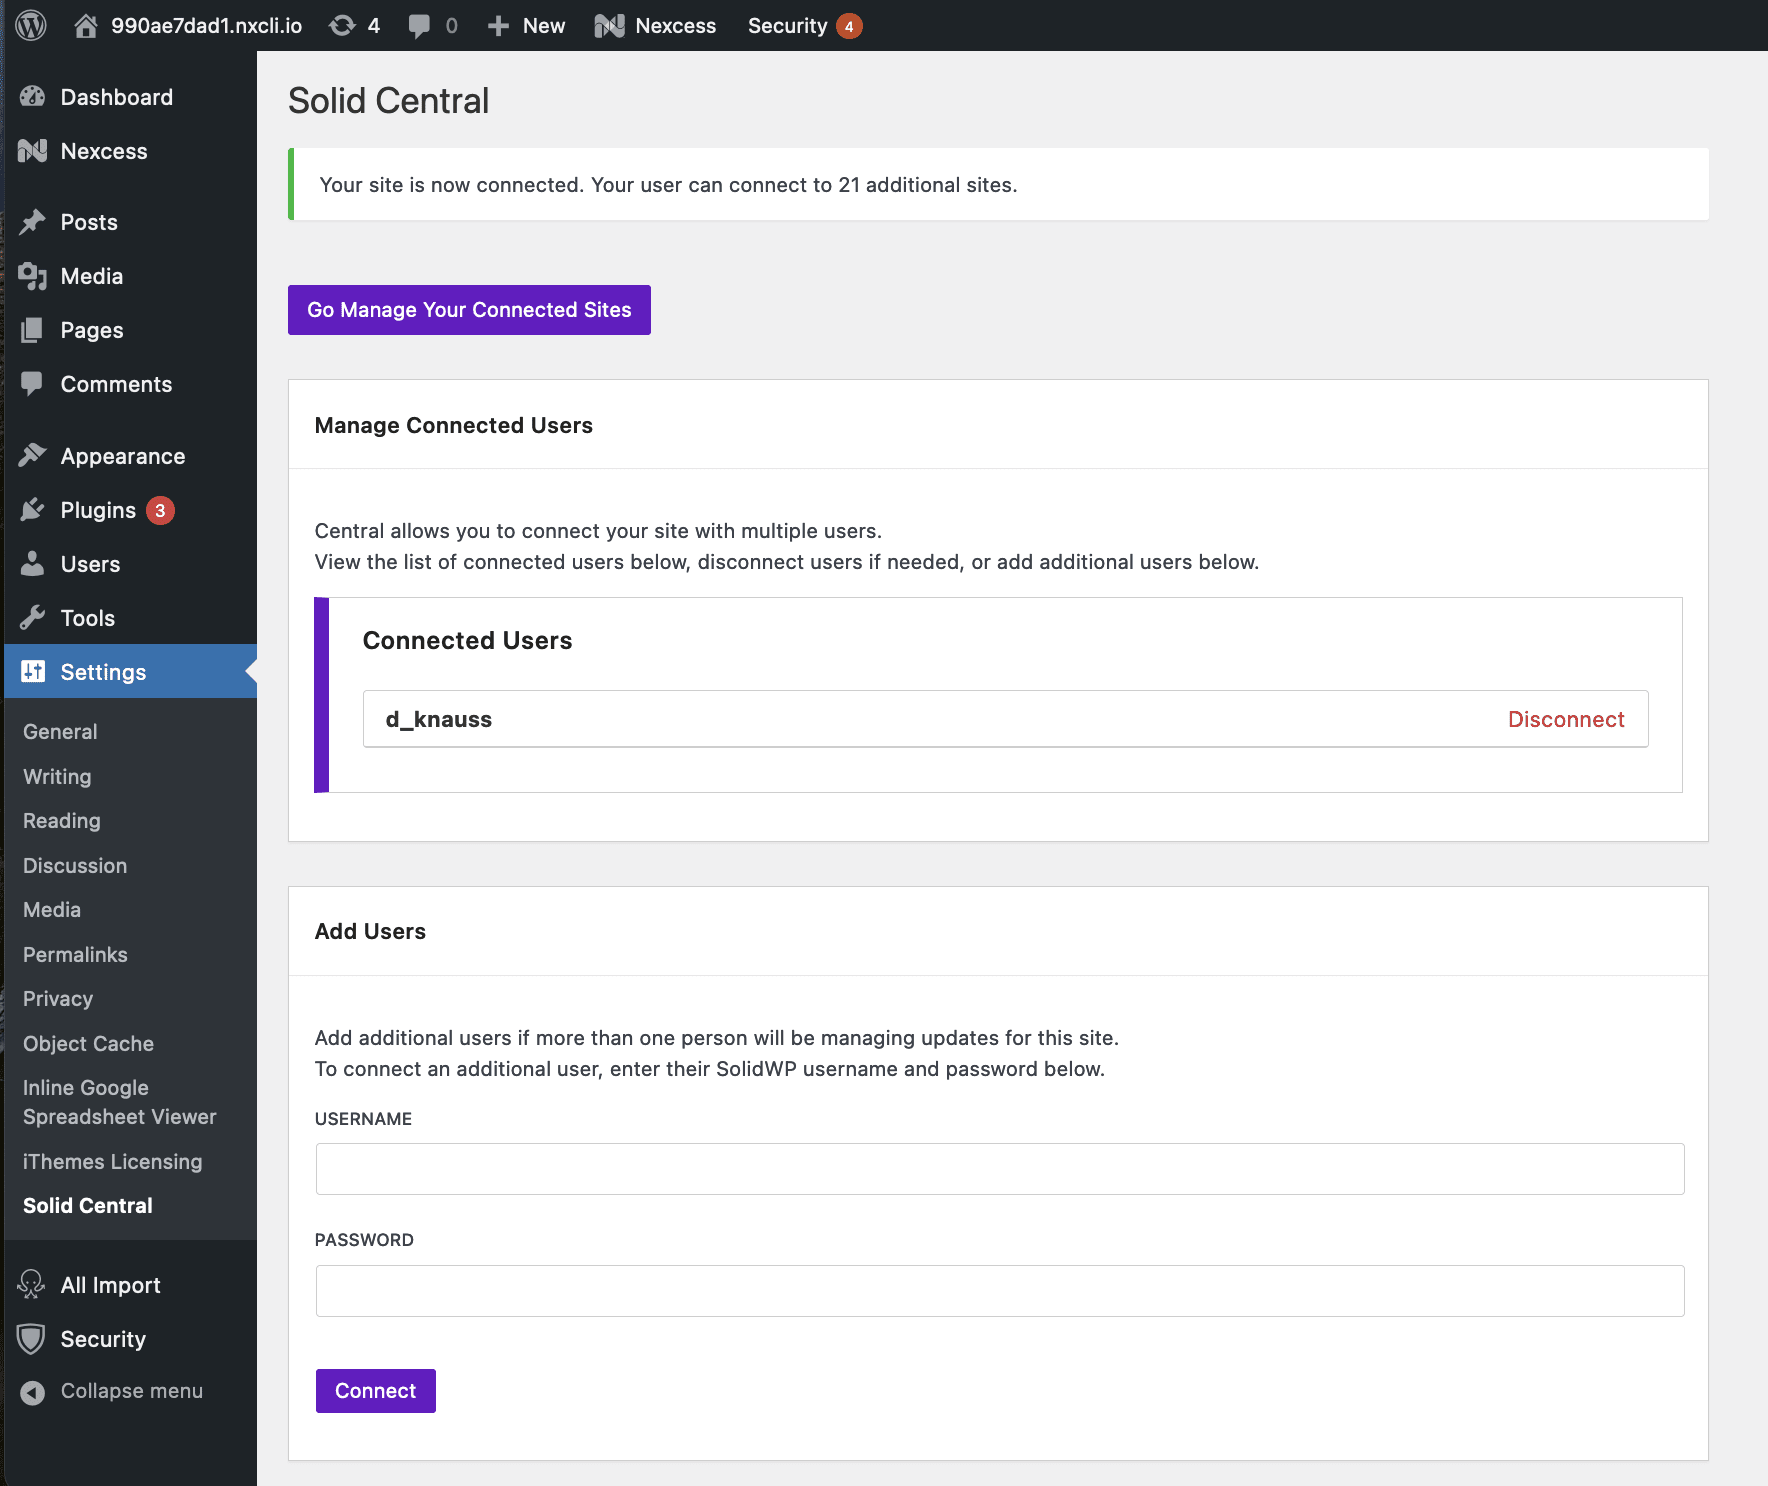Click the Solid Central page heading
1768x1486 pixels.
tap(388, 101)
